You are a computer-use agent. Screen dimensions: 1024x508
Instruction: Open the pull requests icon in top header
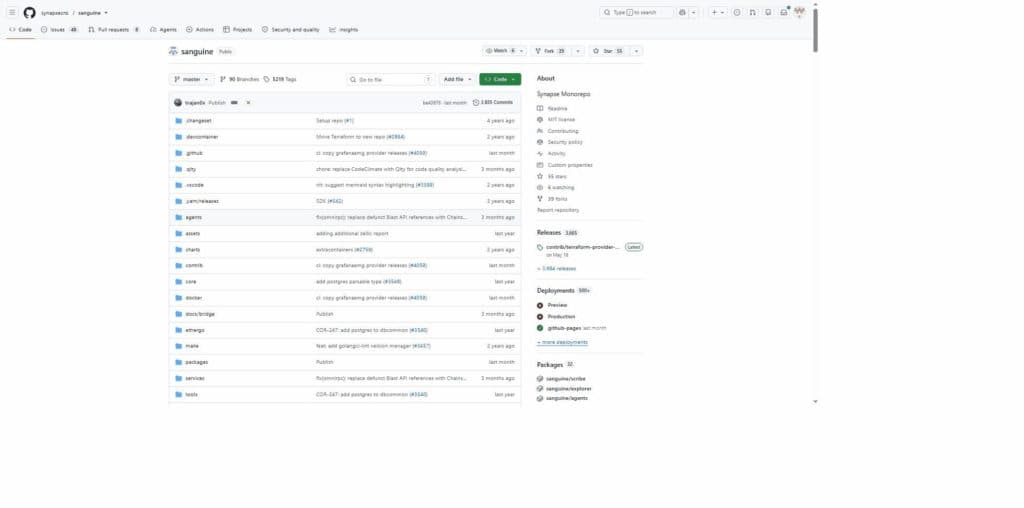pyautogui.click(x=752, y=12)
